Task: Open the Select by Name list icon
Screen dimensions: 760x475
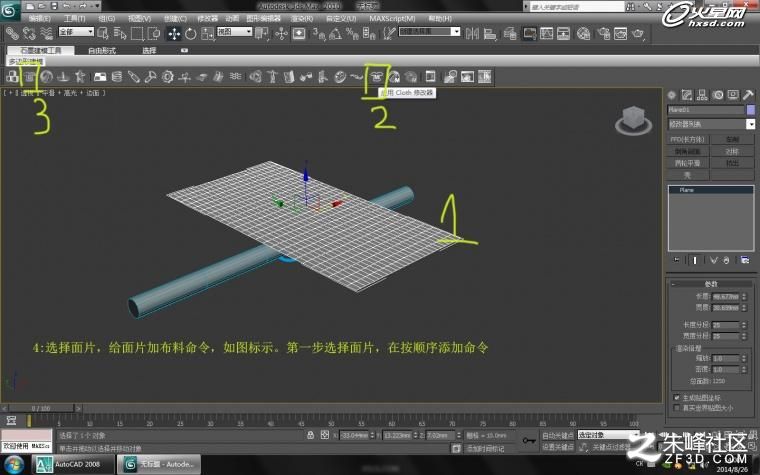Action: 120,33
